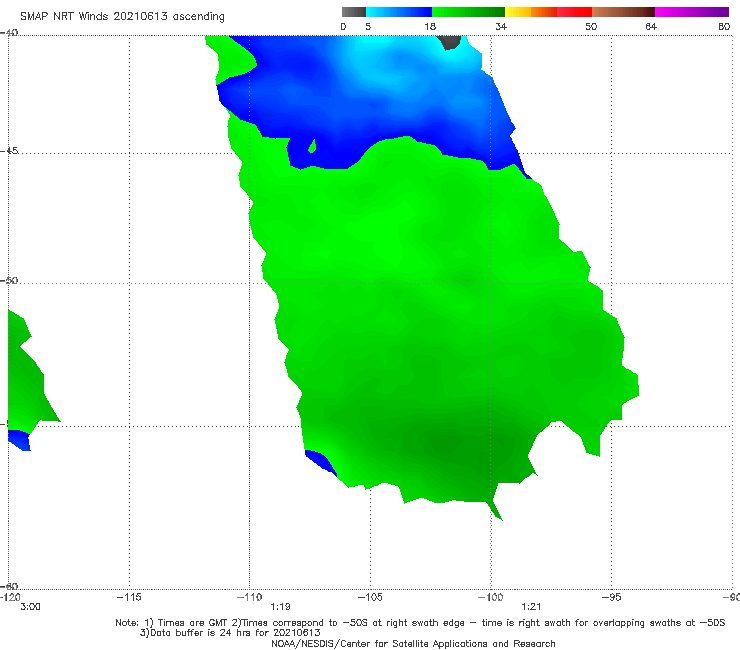This screenshot has height=650, width=740.
Task: Click the latitude label '-45'
Action: (9, 151)
